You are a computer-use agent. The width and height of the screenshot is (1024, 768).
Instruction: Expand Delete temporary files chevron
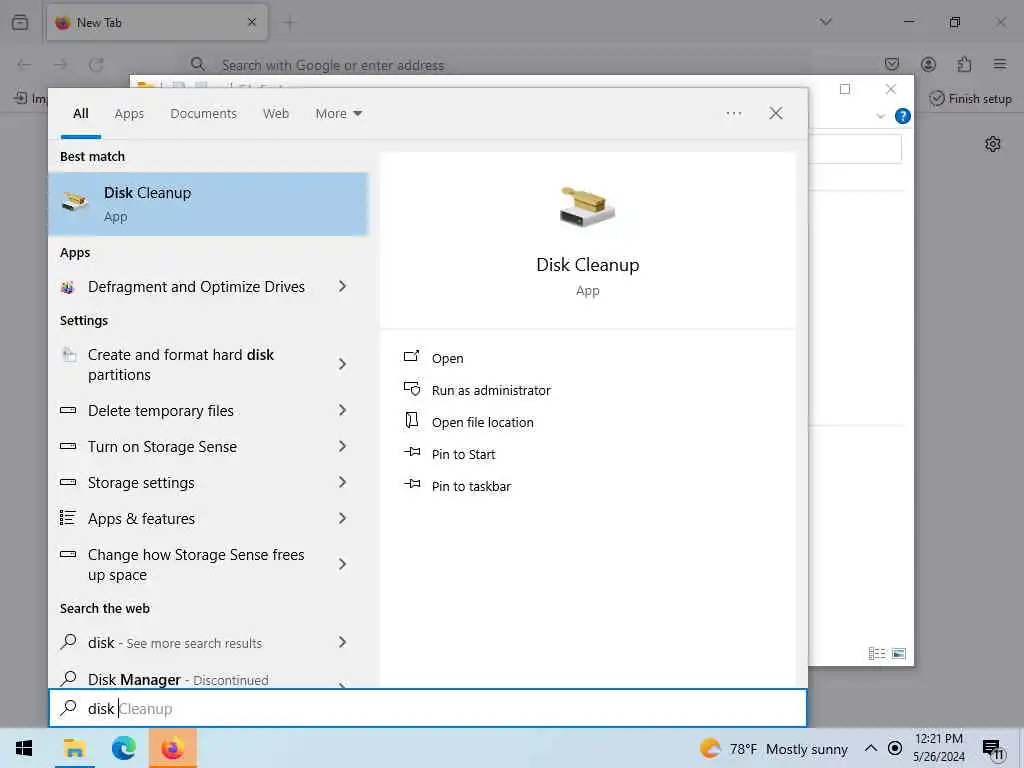click(x=342, y=410)
